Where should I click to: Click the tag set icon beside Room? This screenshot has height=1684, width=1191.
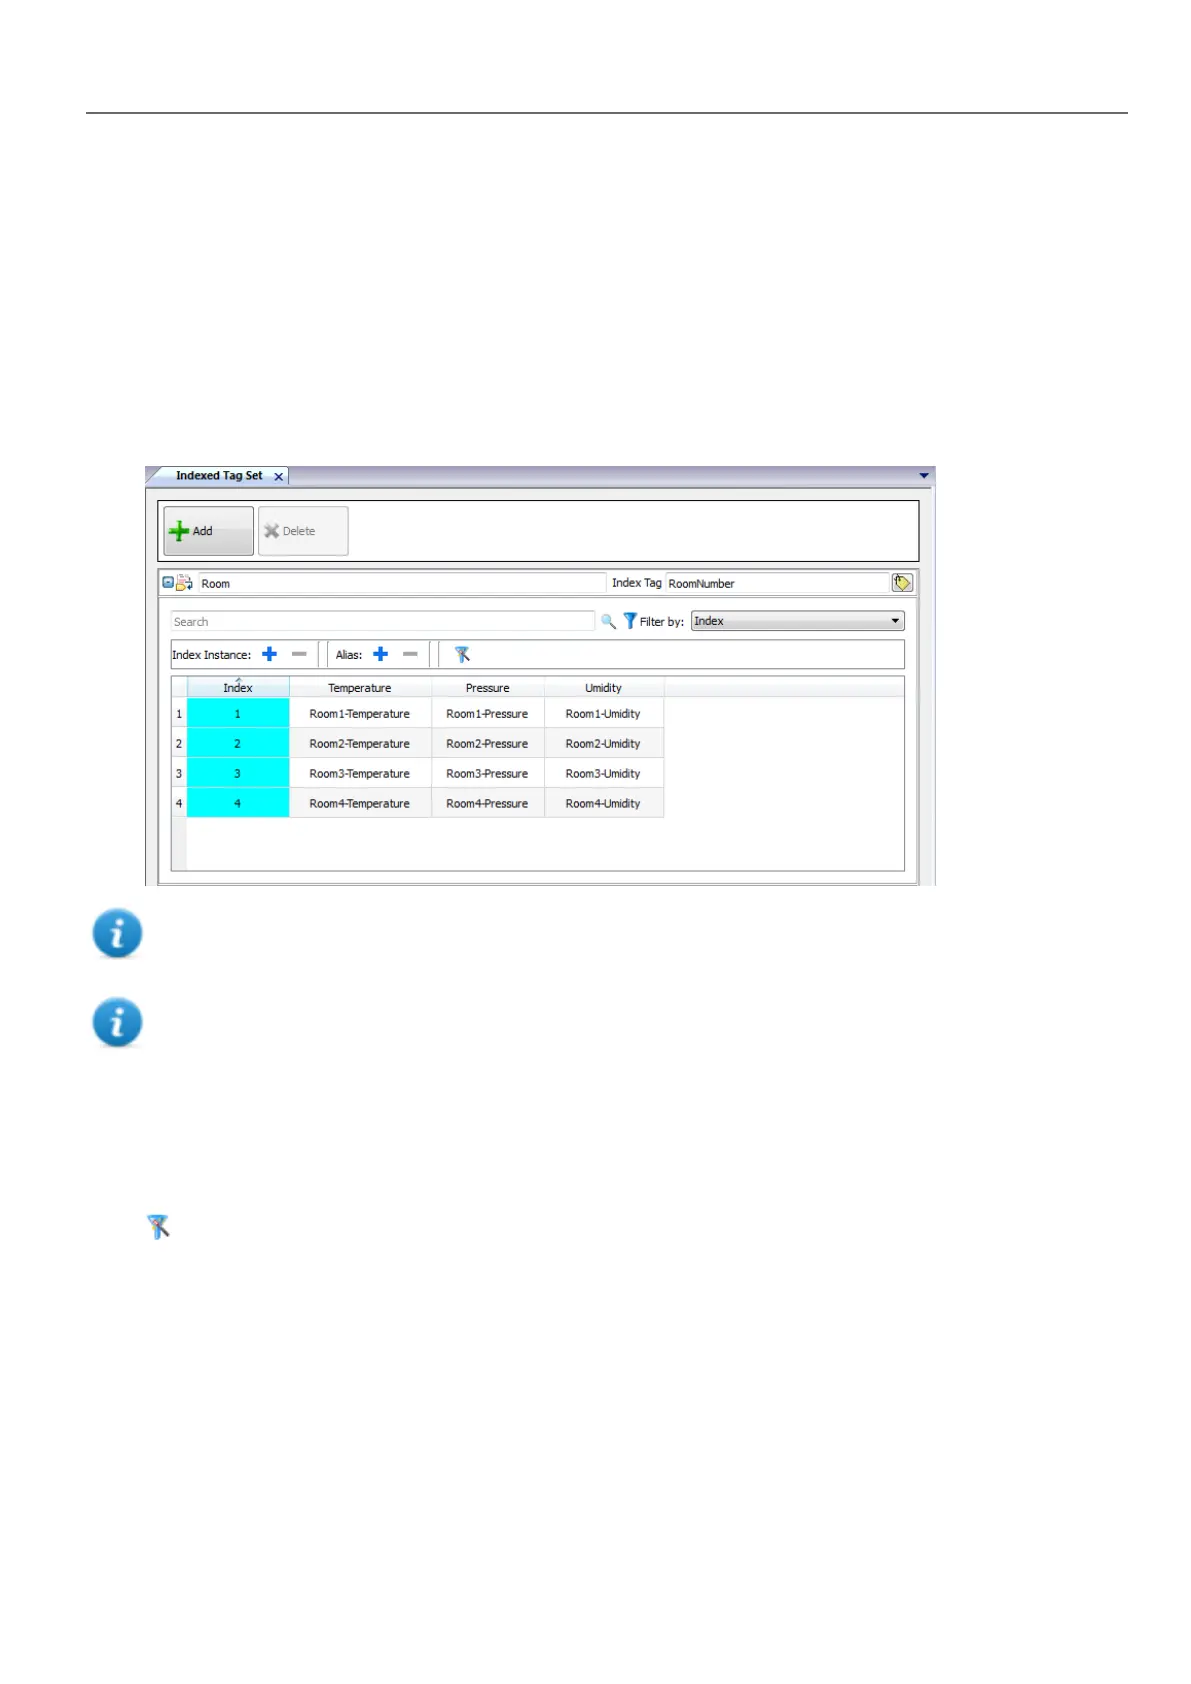point(185,583)
